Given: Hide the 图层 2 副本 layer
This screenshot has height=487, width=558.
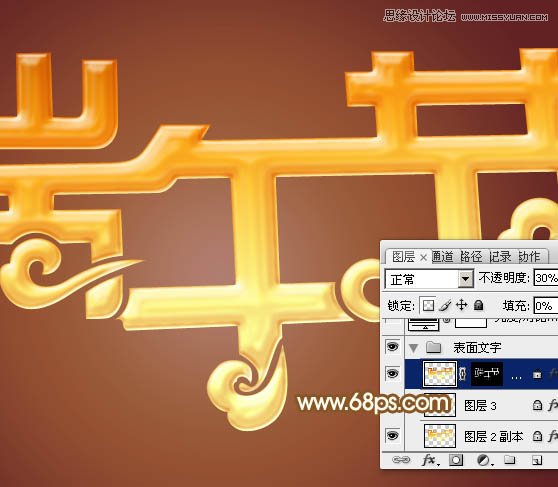Looking at the screenshot, I should tap(392, 435).
